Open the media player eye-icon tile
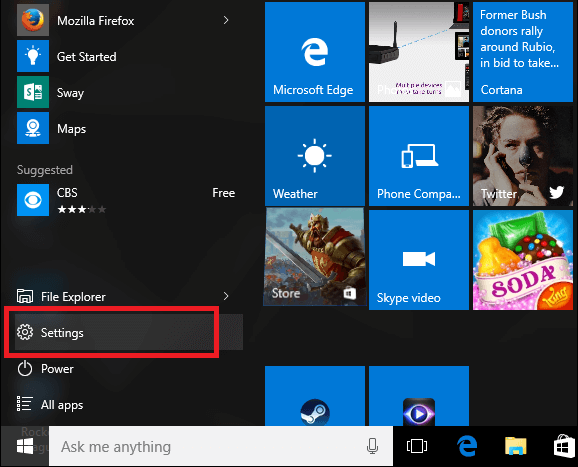Viewport: 578px width, 467px height. (419, 396)
